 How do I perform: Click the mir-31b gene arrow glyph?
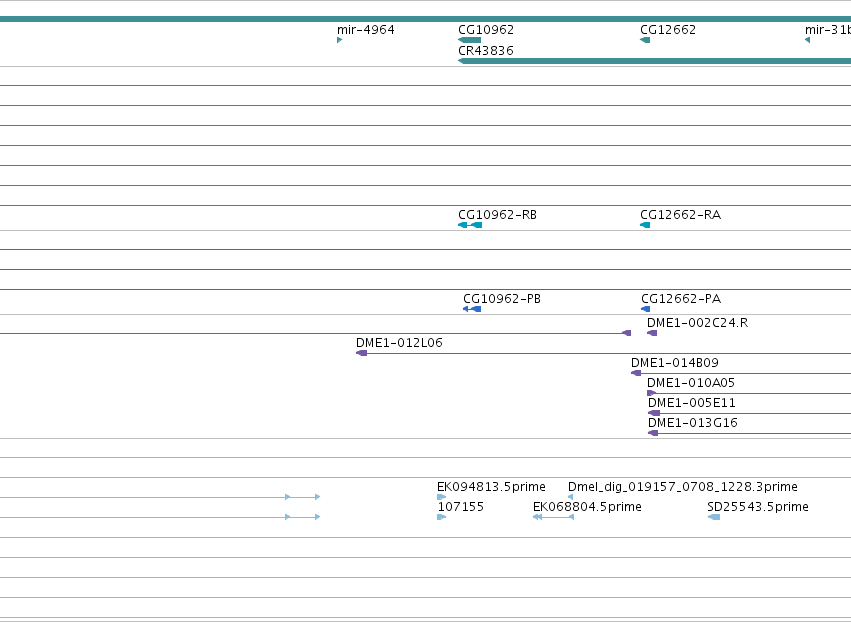pyautogui.click(x=808, y=40)
